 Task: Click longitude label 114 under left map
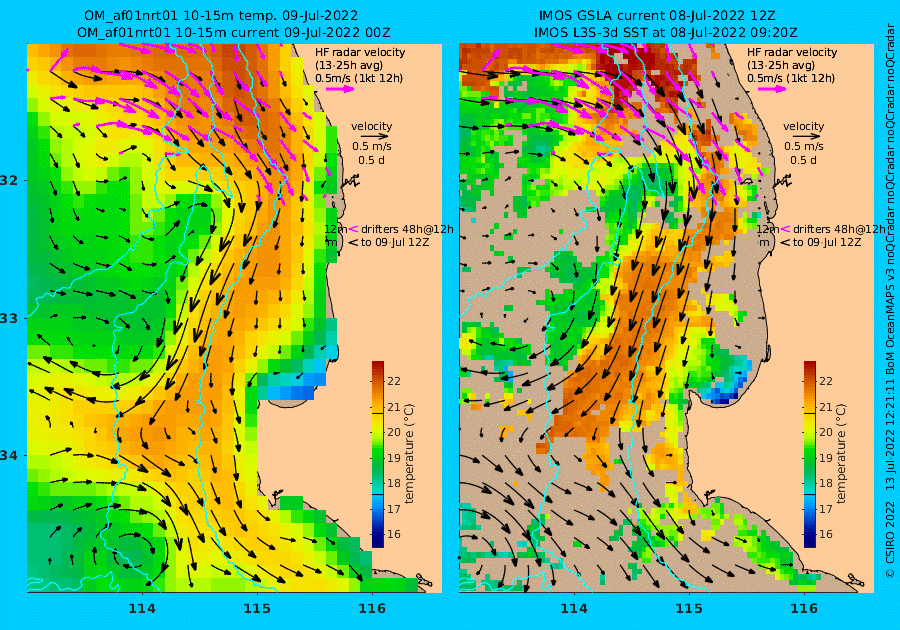[142, 609]
